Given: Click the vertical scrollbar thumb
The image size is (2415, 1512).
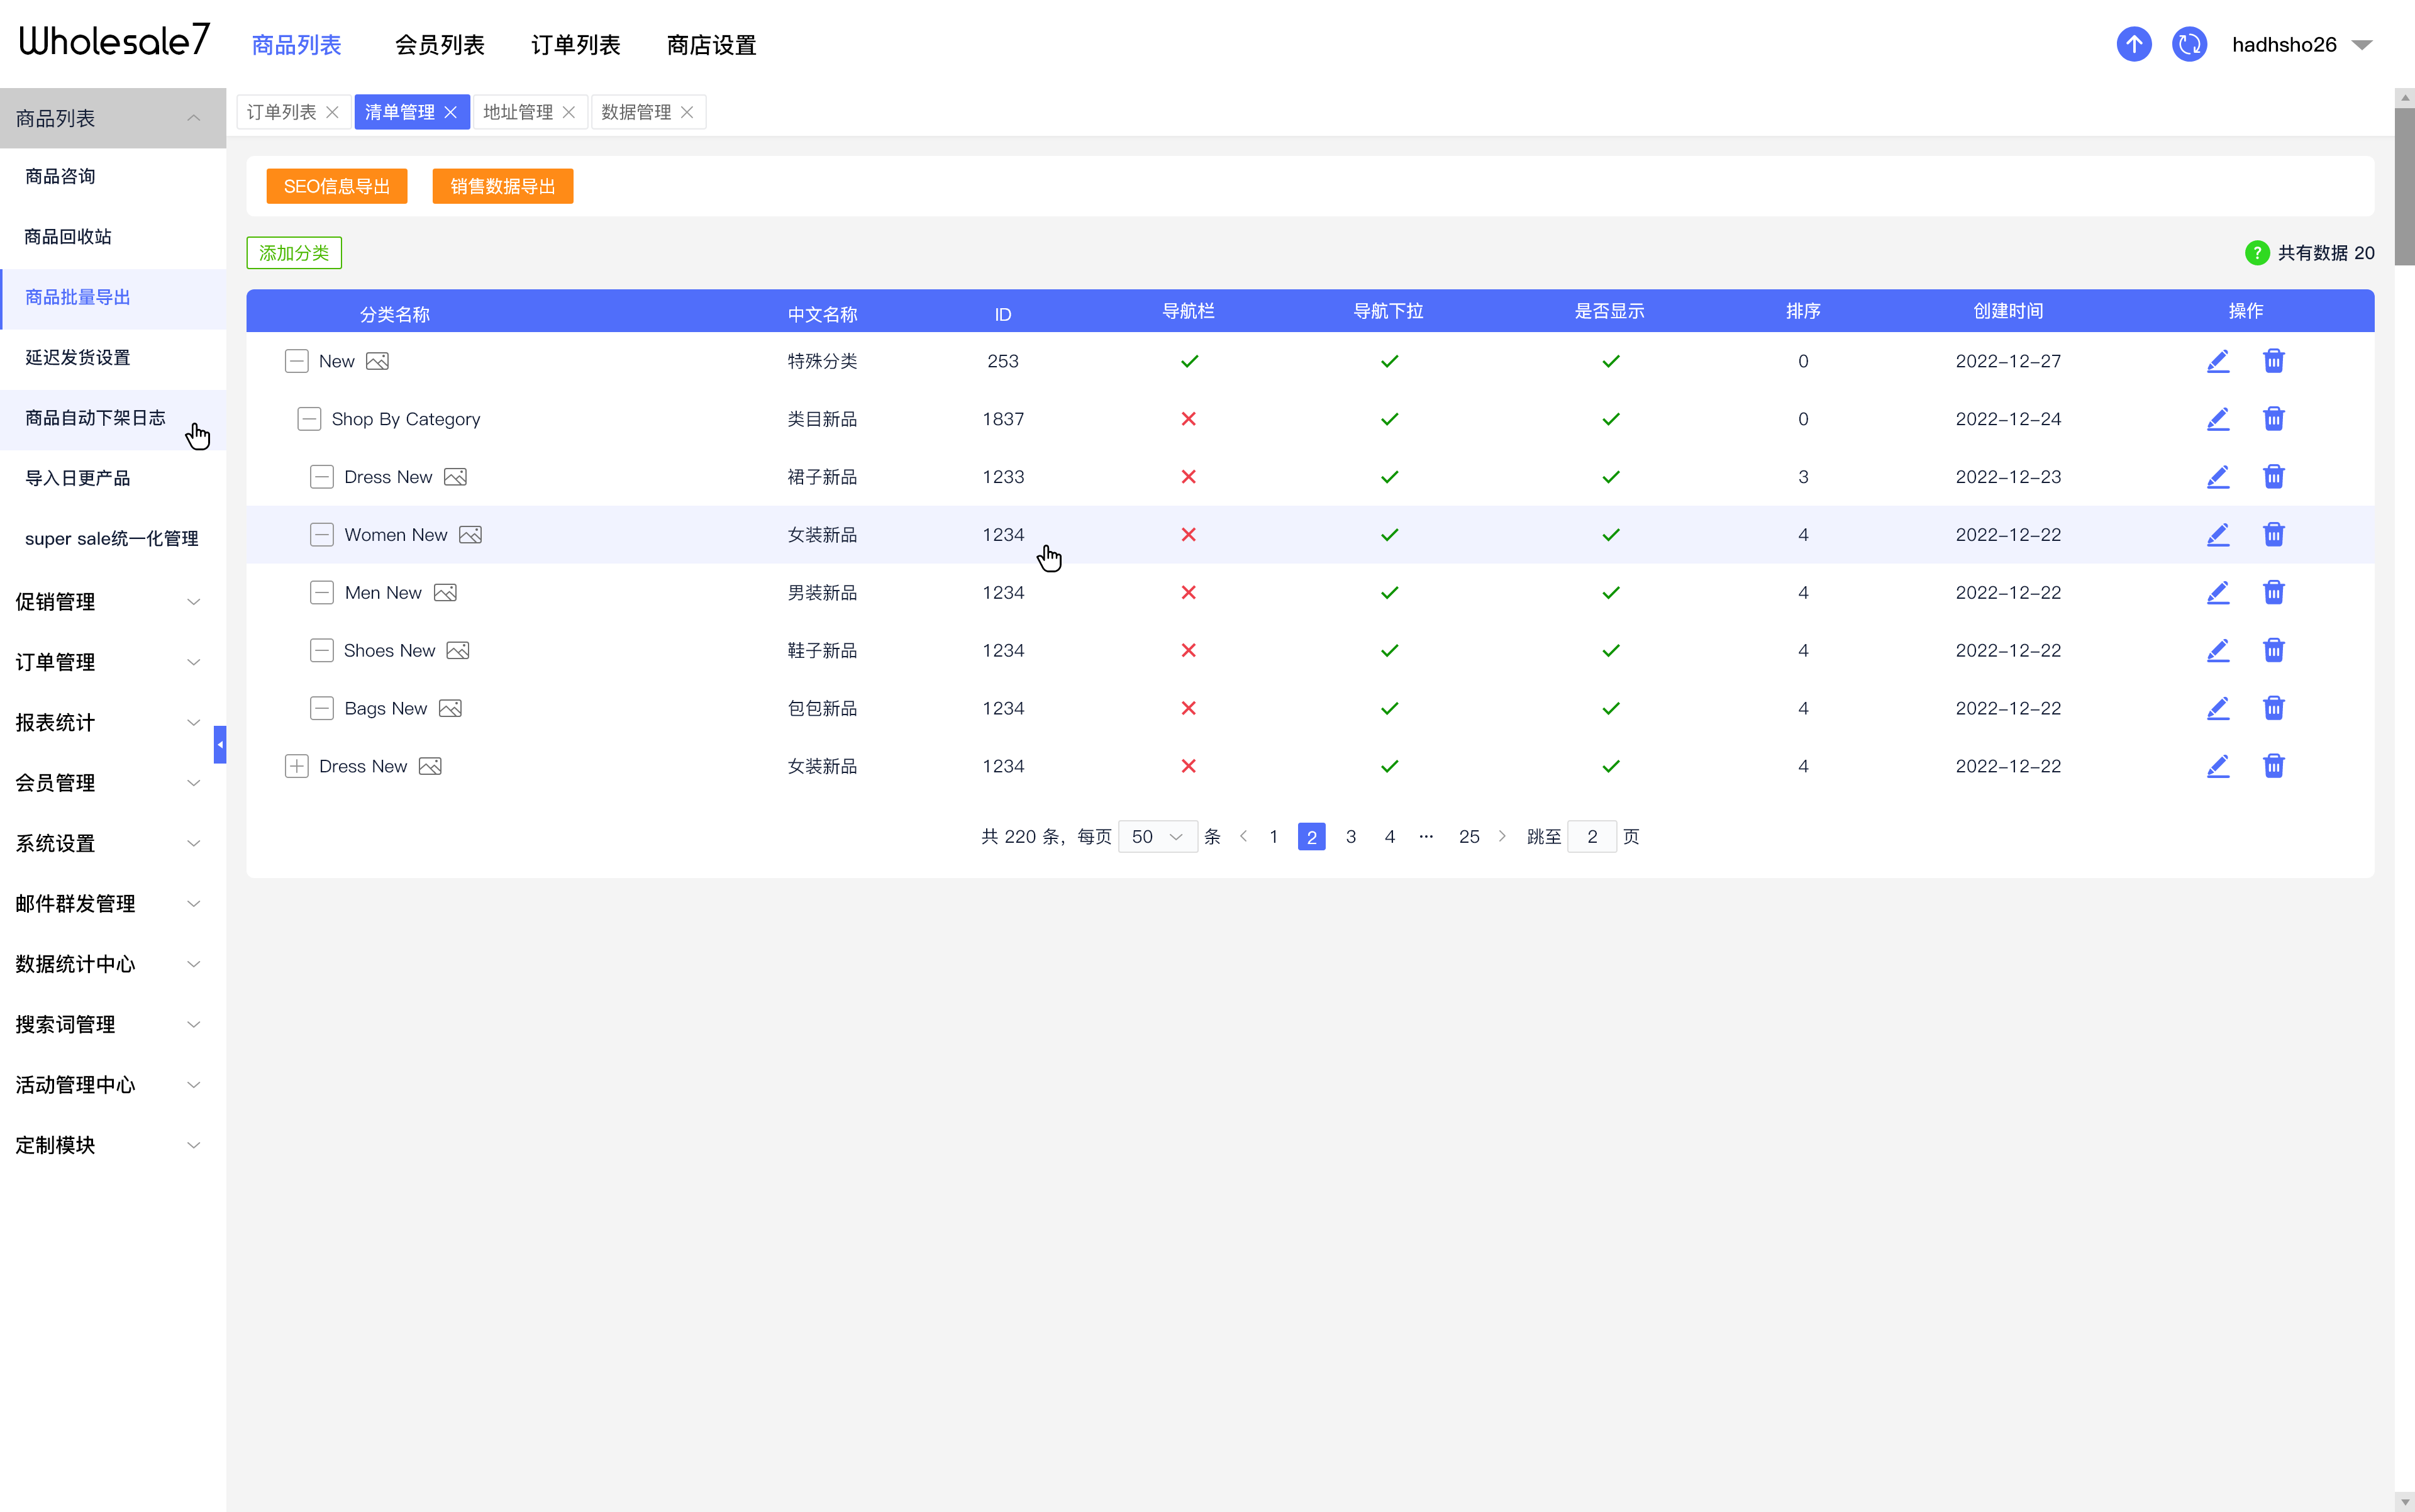Looking at the screenshot, I should tap(2404, 186).
